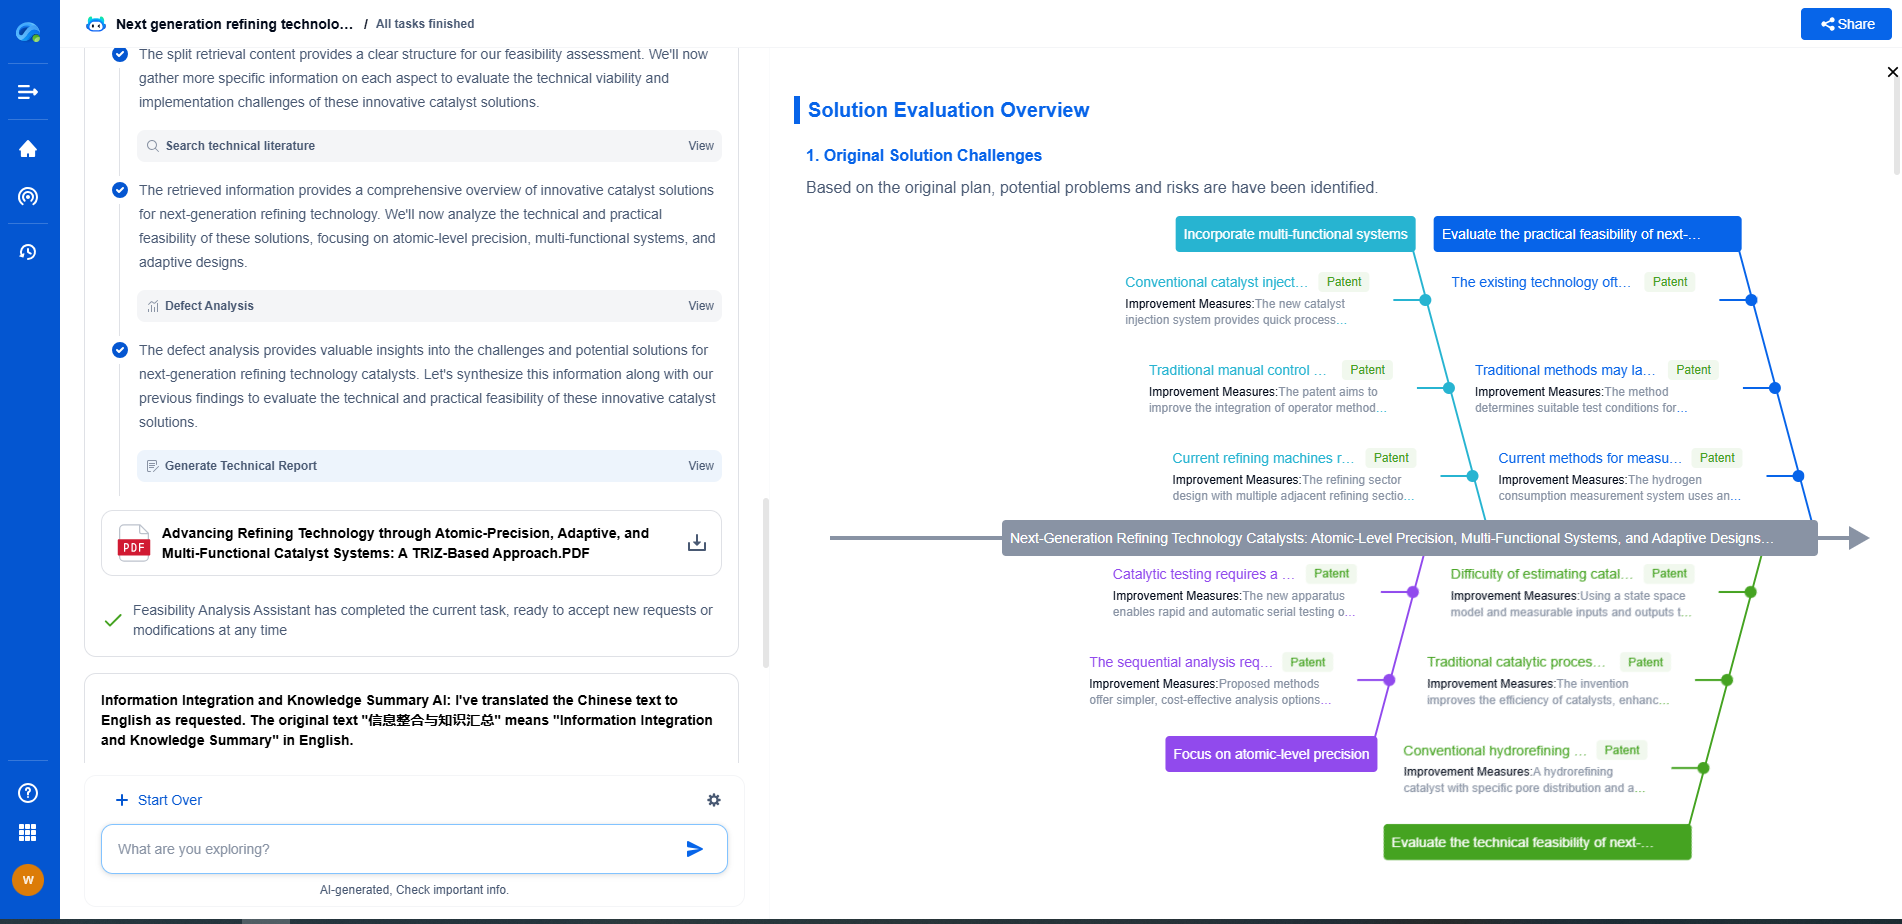Open the apps grid icon
1902x924 pixels.
[28, 833]
